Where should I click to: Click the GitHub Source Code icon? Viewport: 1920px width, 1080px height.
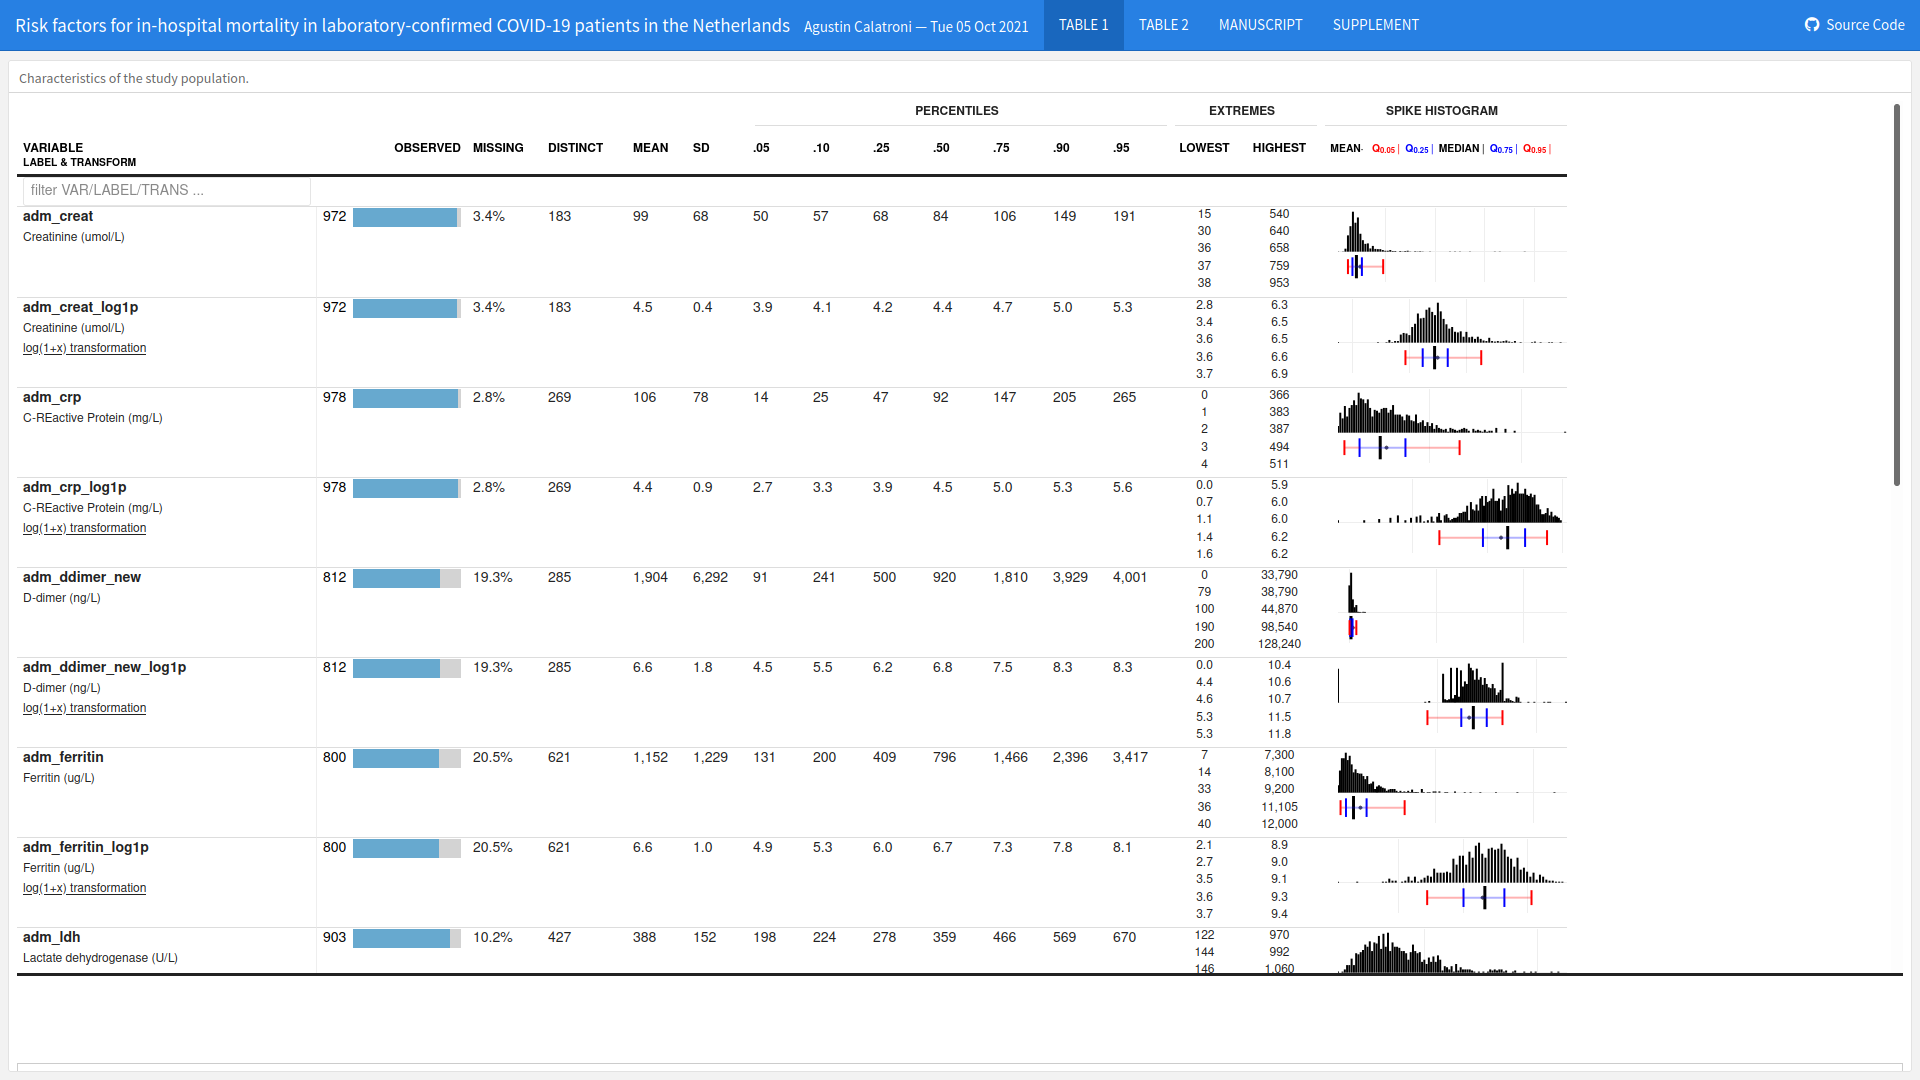click(x=1812, y=25)
